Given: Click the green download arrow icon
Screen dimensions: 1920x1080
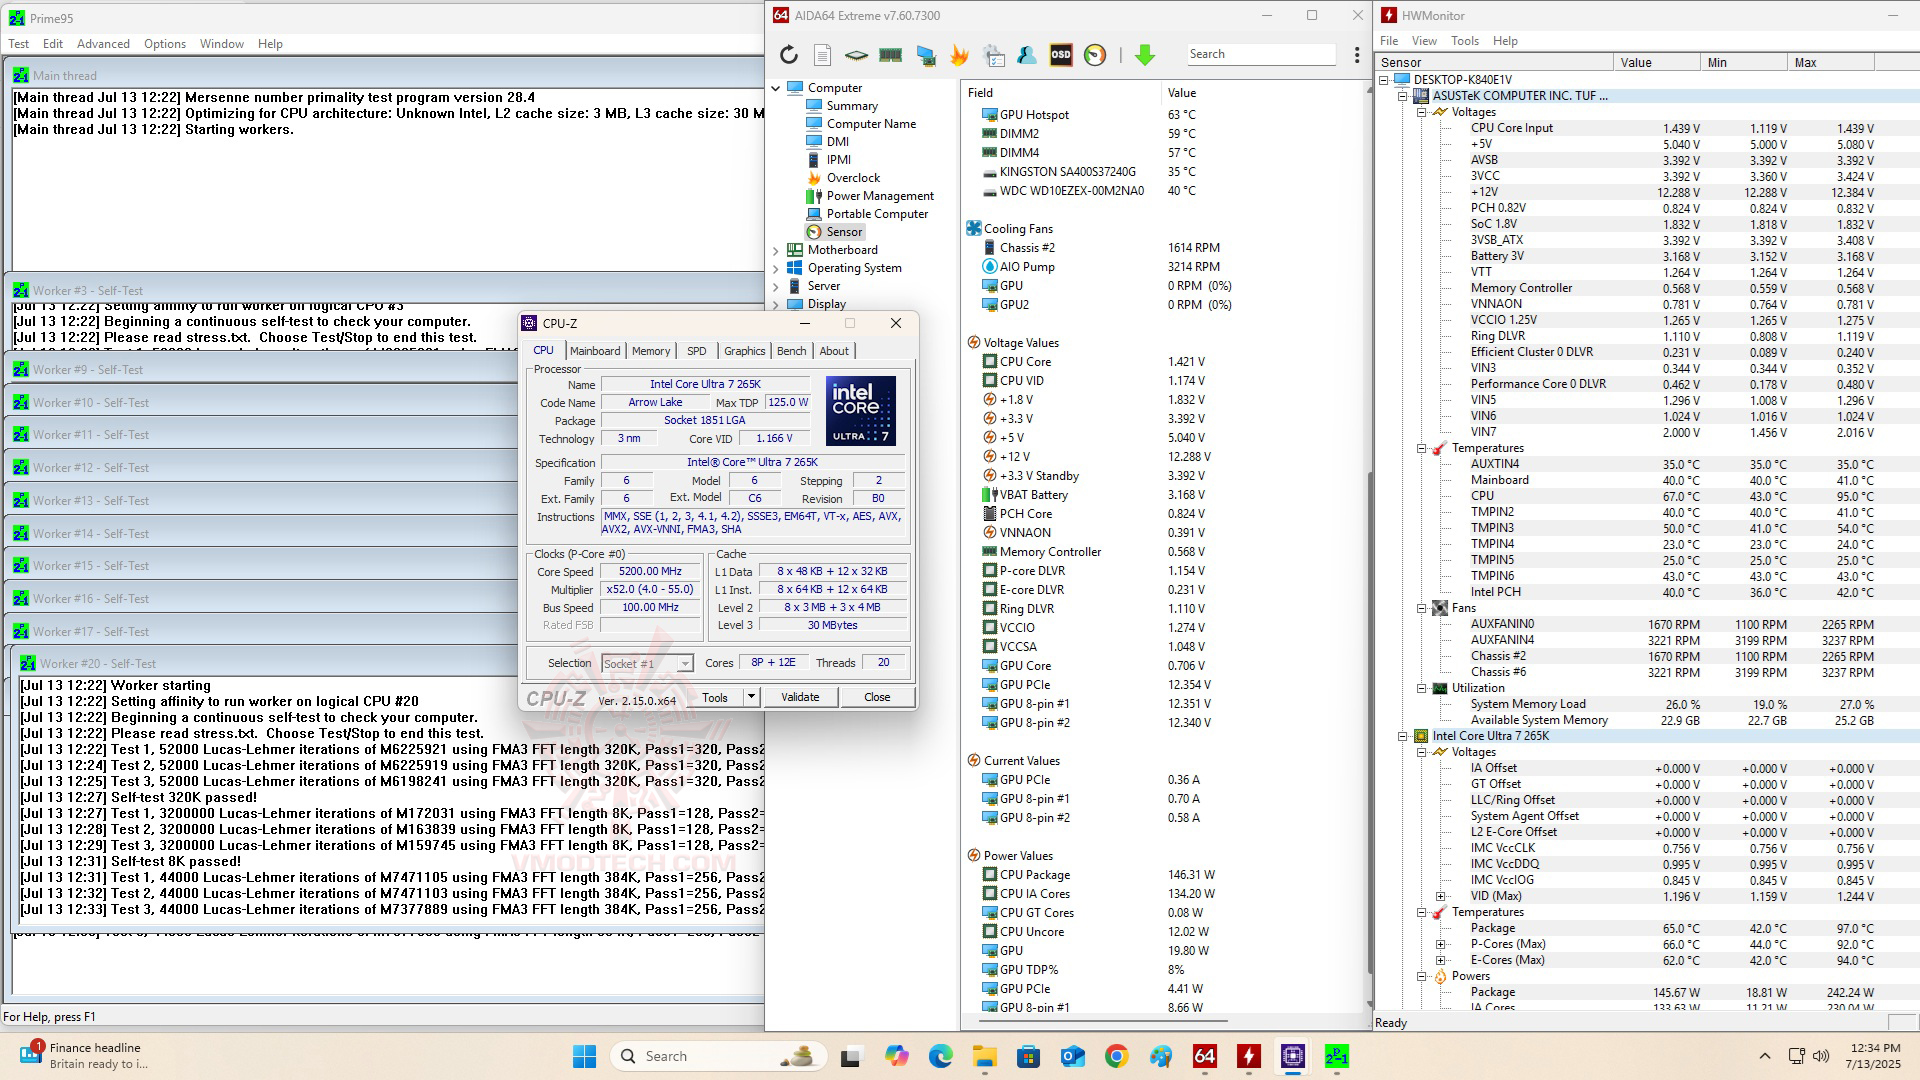Looking at the screenshot, I should tap(1145, 55).
